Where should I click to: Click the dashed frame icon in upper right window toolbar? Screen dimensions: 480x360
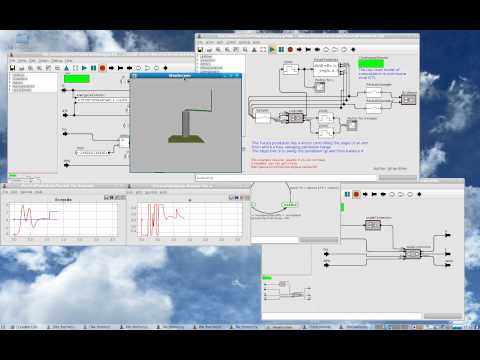(263, 50)
